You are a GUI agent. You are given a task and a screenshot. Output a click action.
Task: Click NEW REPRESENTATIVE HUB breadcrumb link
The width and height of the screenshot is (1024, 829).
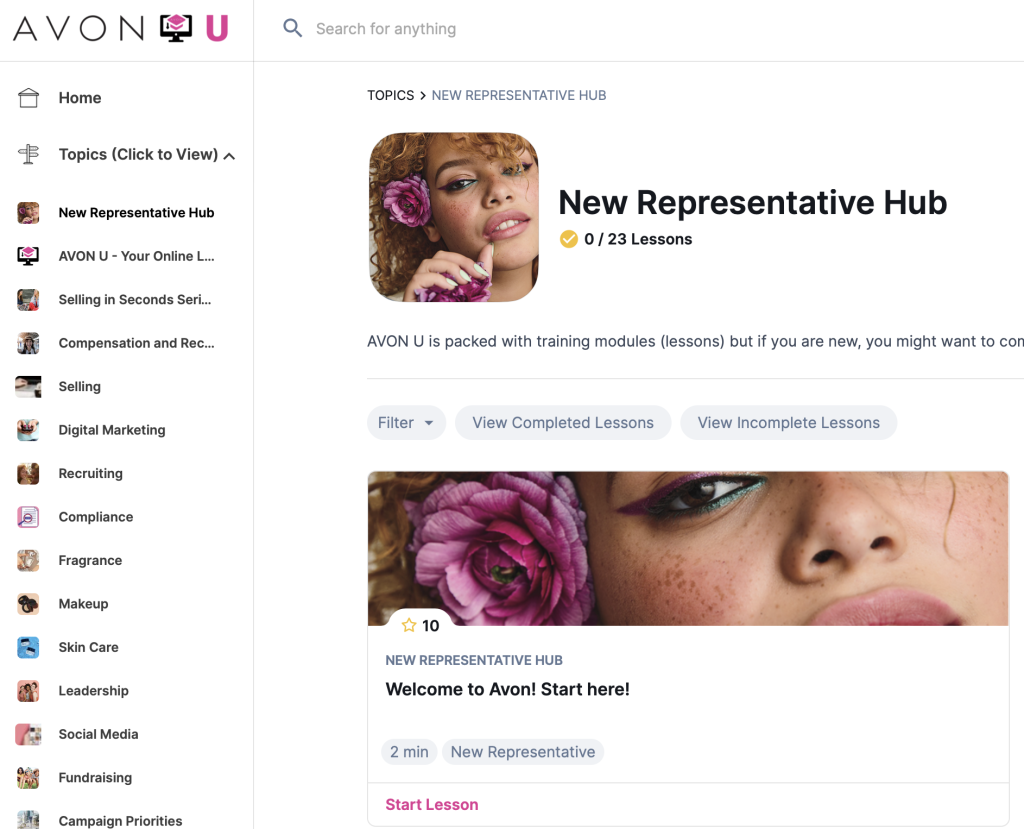click(519, 95)
